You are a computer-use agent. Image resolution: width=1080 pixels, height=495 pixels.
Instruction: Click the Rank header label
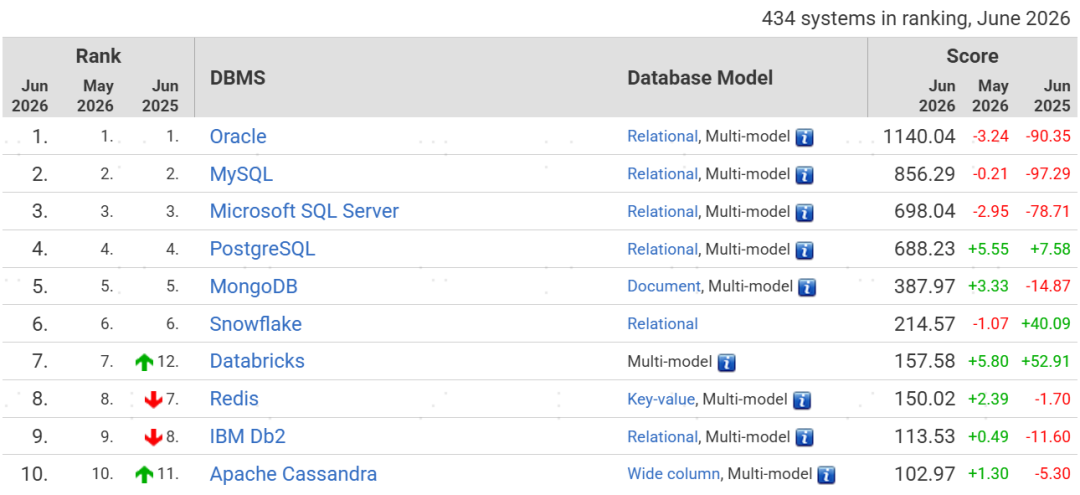98,56
